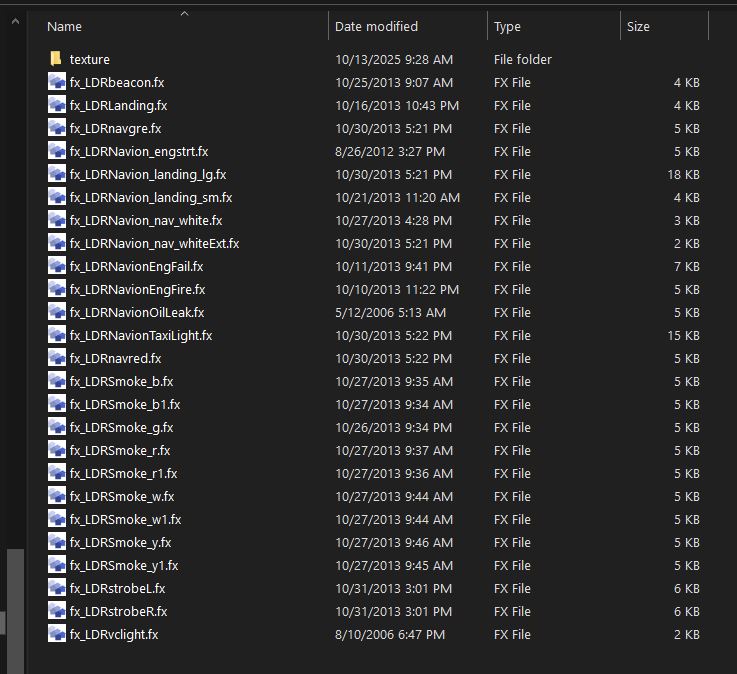Viewport: 737px width, 674px height.
Task: Select the fx_LDRSmoke_r.fx file icon
Action: [57, 450]
